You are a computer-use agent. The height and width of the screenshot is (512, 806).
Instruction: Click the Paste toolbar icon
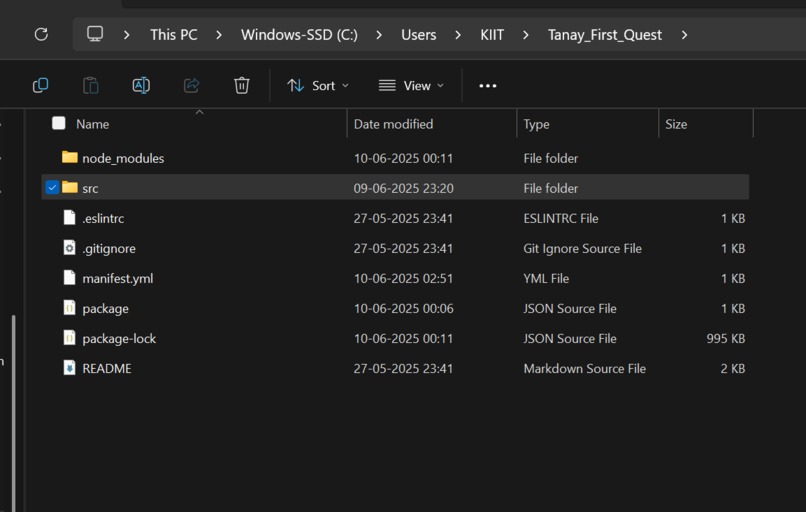pyautogui.click(x=90, y=85)
